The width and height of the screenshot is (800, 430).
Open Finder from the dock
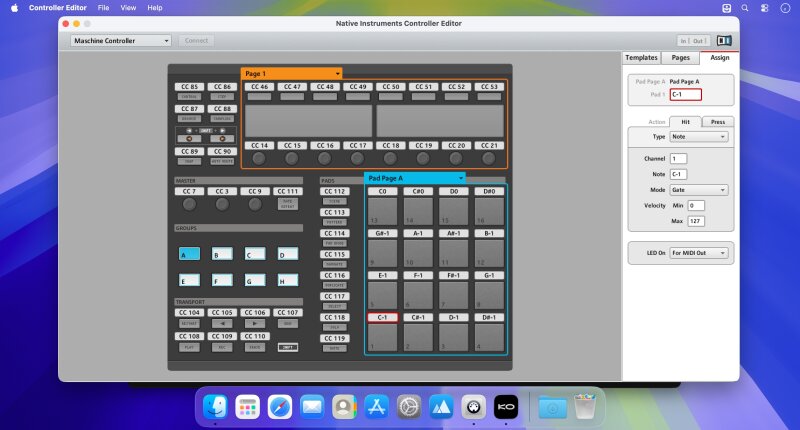click(215, 407)
